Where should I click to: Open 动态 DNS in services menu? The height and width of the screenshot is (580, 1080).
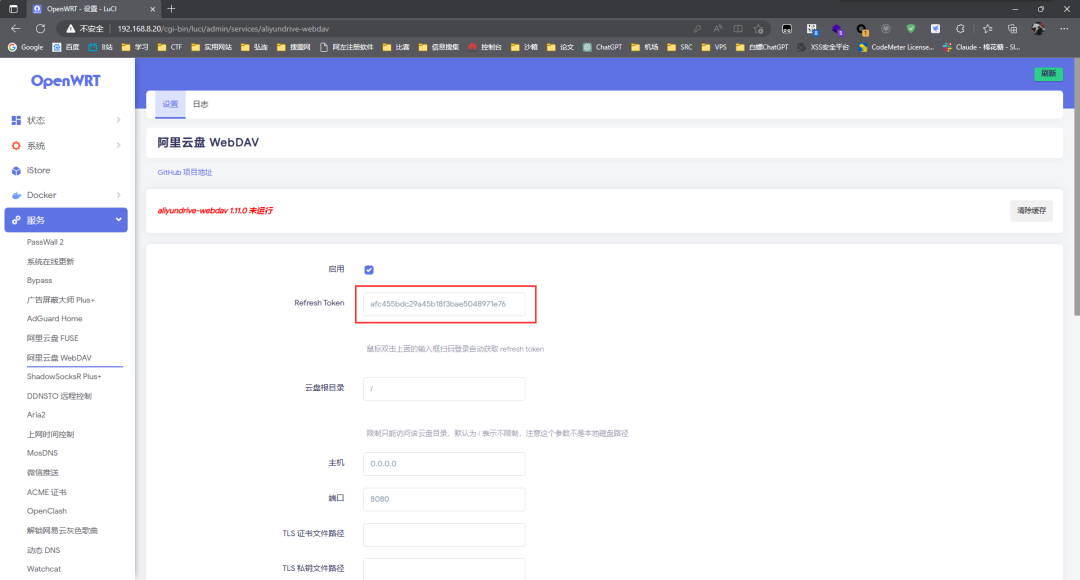pos(43,550)
